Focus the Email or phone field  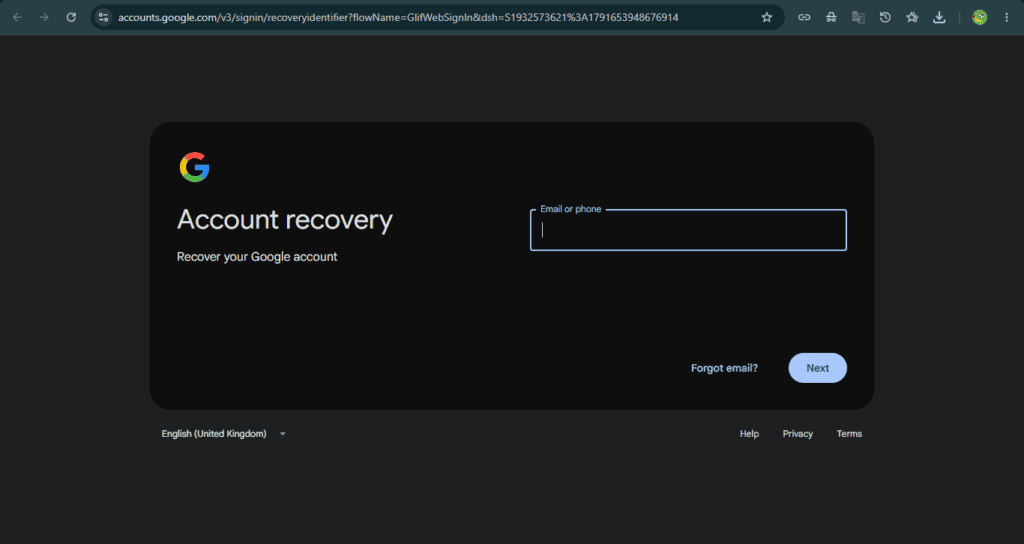pyautogui.click(x=688, y=230)
